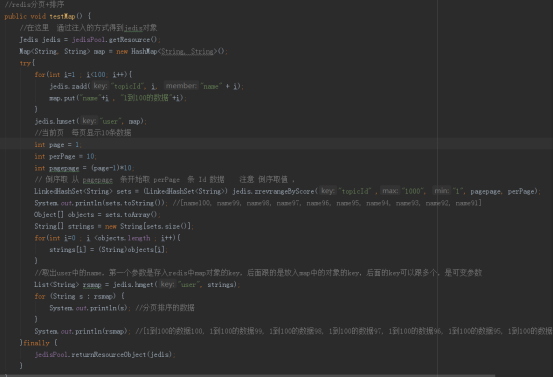Click the "for (String s : rsmap)" line
The width and height of the screenshot is (553, 377).
pos(79,296)
